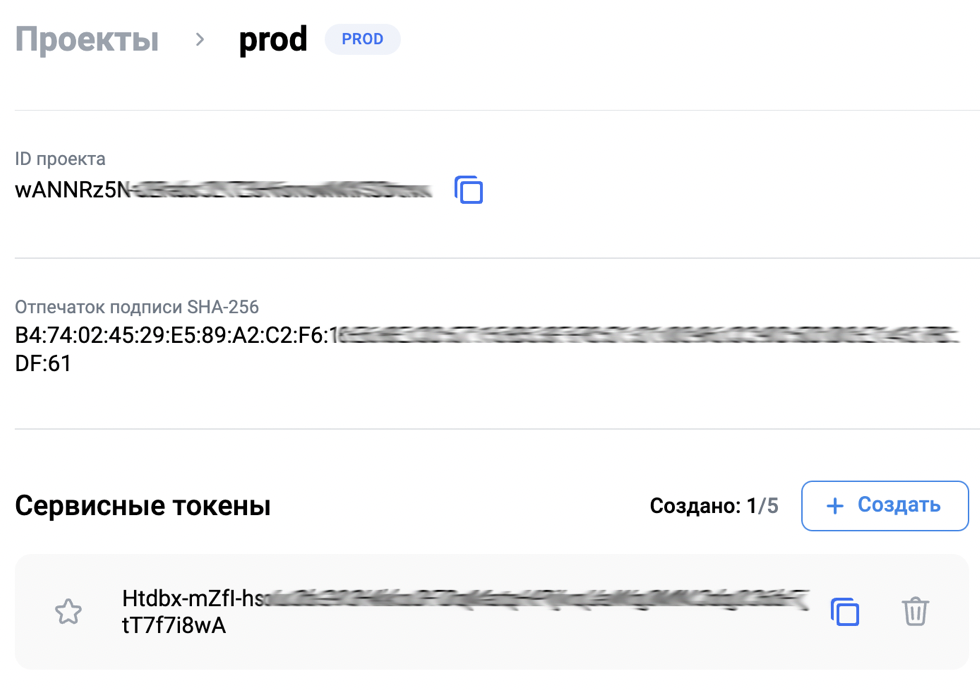Go back to Проекты breadcrumb

[87, 39]
